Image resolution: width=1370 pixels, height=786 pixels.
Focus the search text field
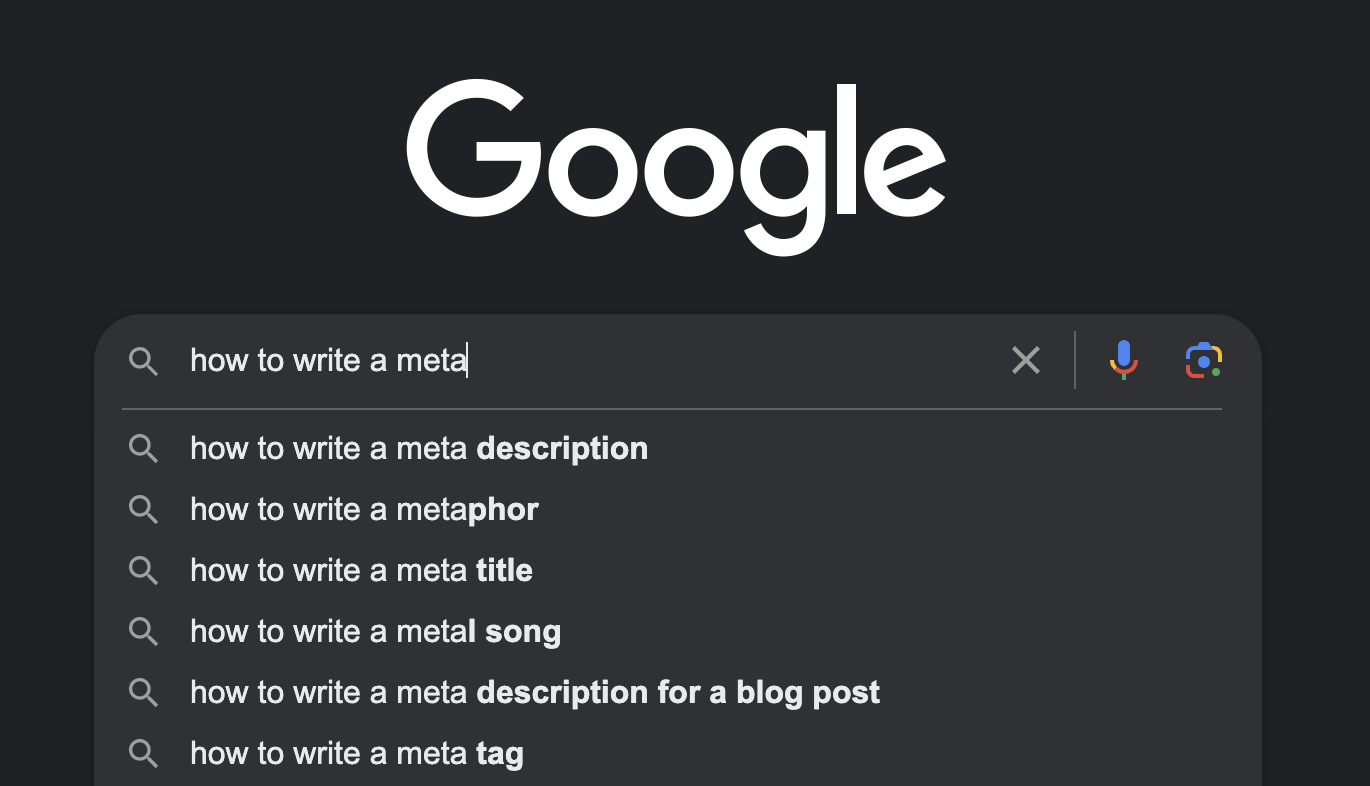pos(590,360)
